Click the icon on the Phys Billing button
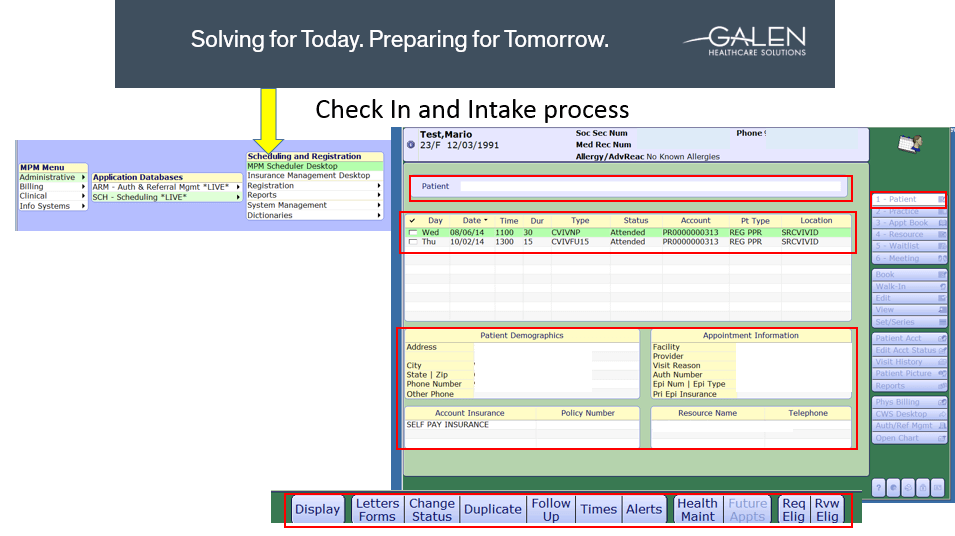The width and height of the screenshot is (955, 536). click(x=941, y=402)
